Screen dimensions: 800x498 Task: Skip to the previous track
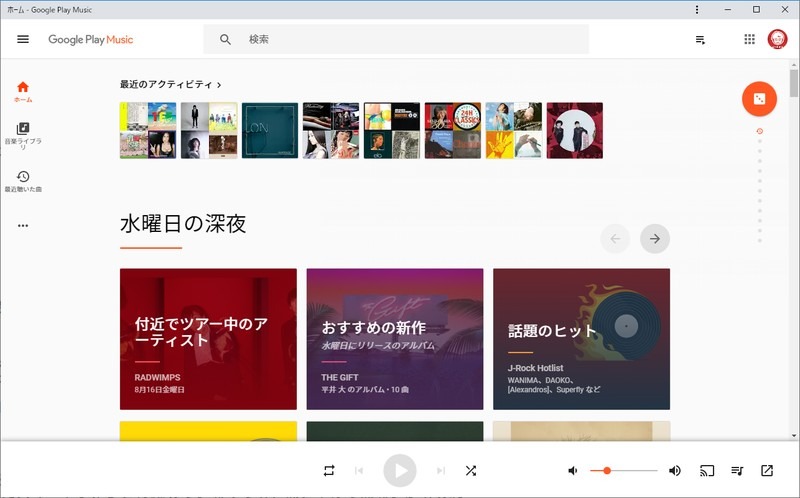(359, 470)
